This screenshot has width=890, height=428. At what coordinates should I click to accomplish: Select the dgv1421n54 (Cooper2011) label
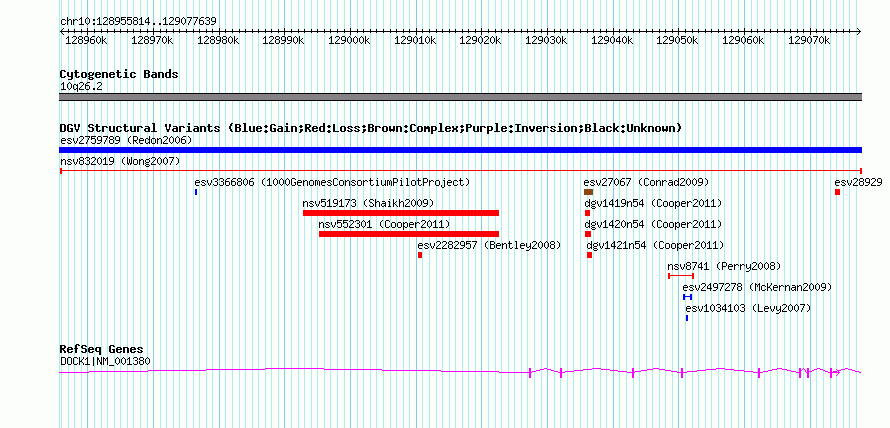coord(655,245)
